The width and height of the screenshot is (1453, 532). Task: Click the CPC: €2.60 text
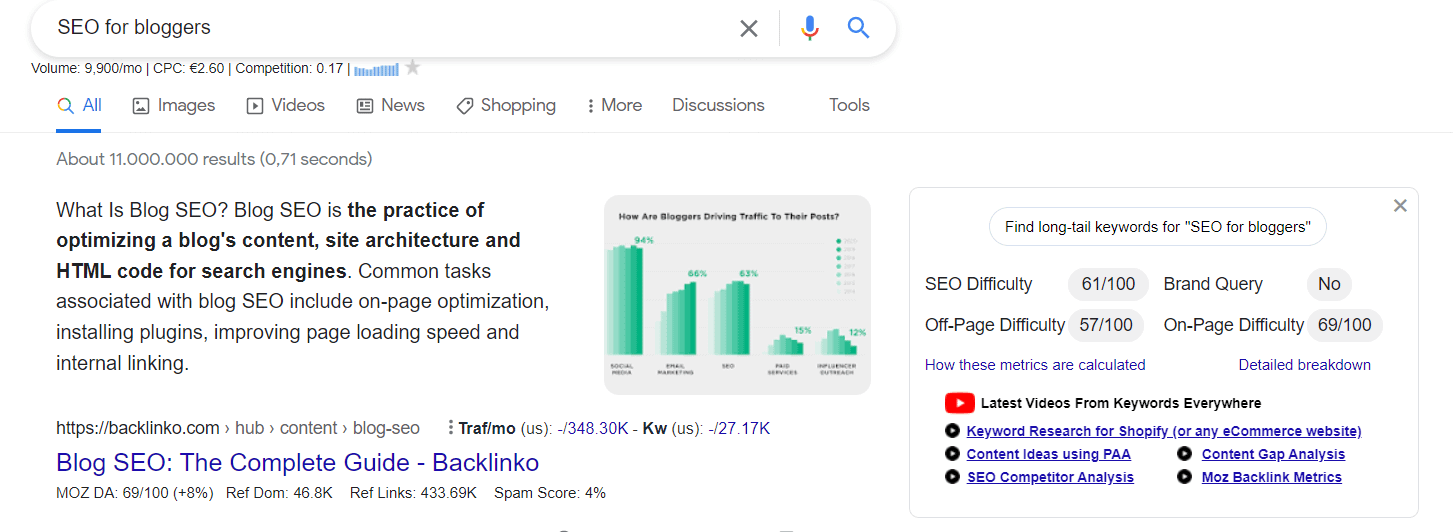coord(188,69)
